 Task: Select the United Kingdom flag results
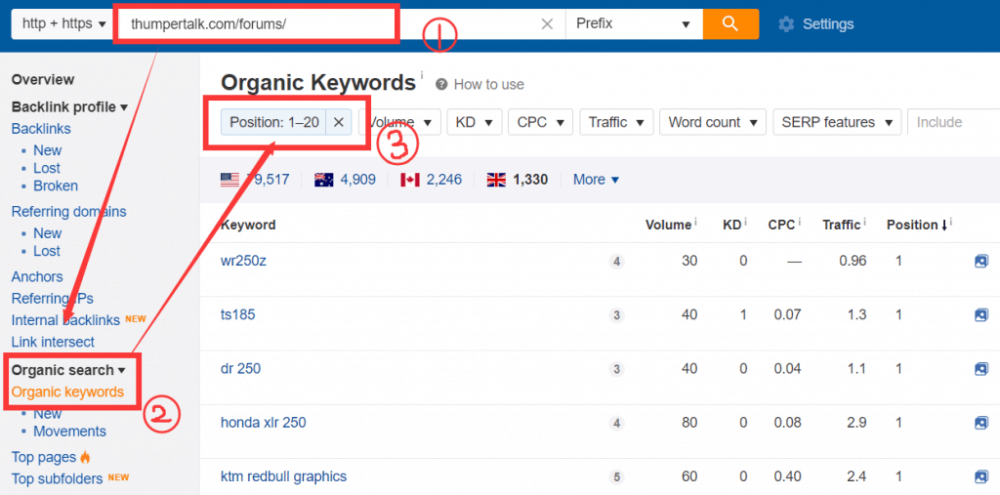(517, 180)
